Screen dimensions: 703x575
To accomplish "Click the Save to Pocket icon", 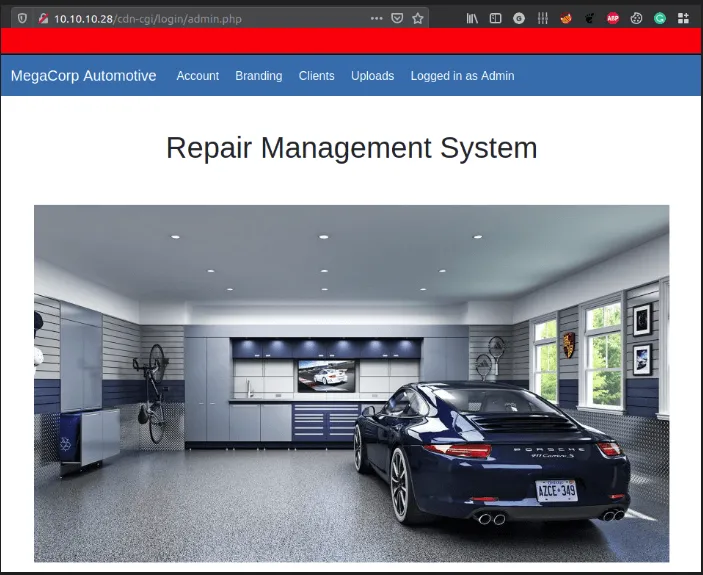I will (397, 18).
